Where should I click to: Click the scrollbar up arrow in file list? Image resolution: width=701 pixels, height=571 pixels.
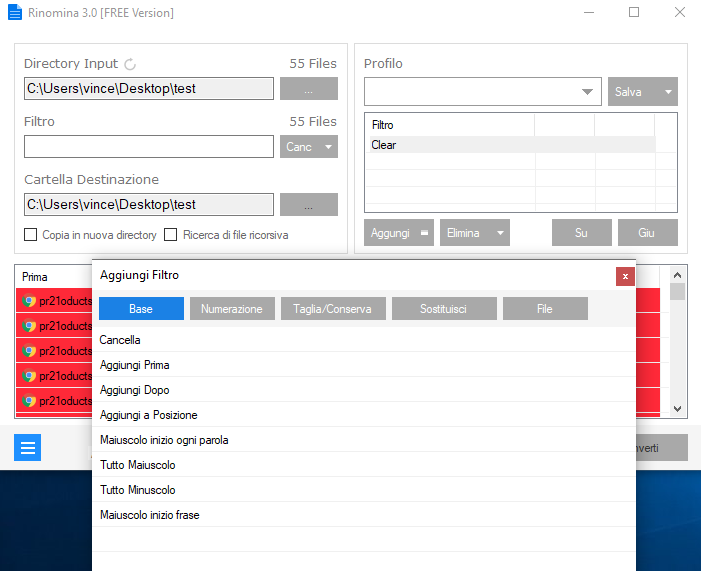[677, 275]
